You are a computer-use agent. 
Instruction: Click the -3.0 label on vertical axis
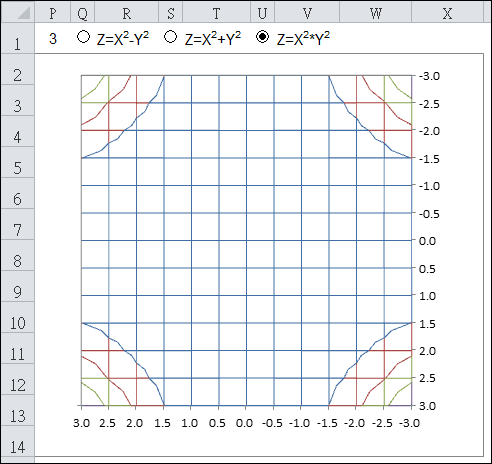(x=429, y=76)
